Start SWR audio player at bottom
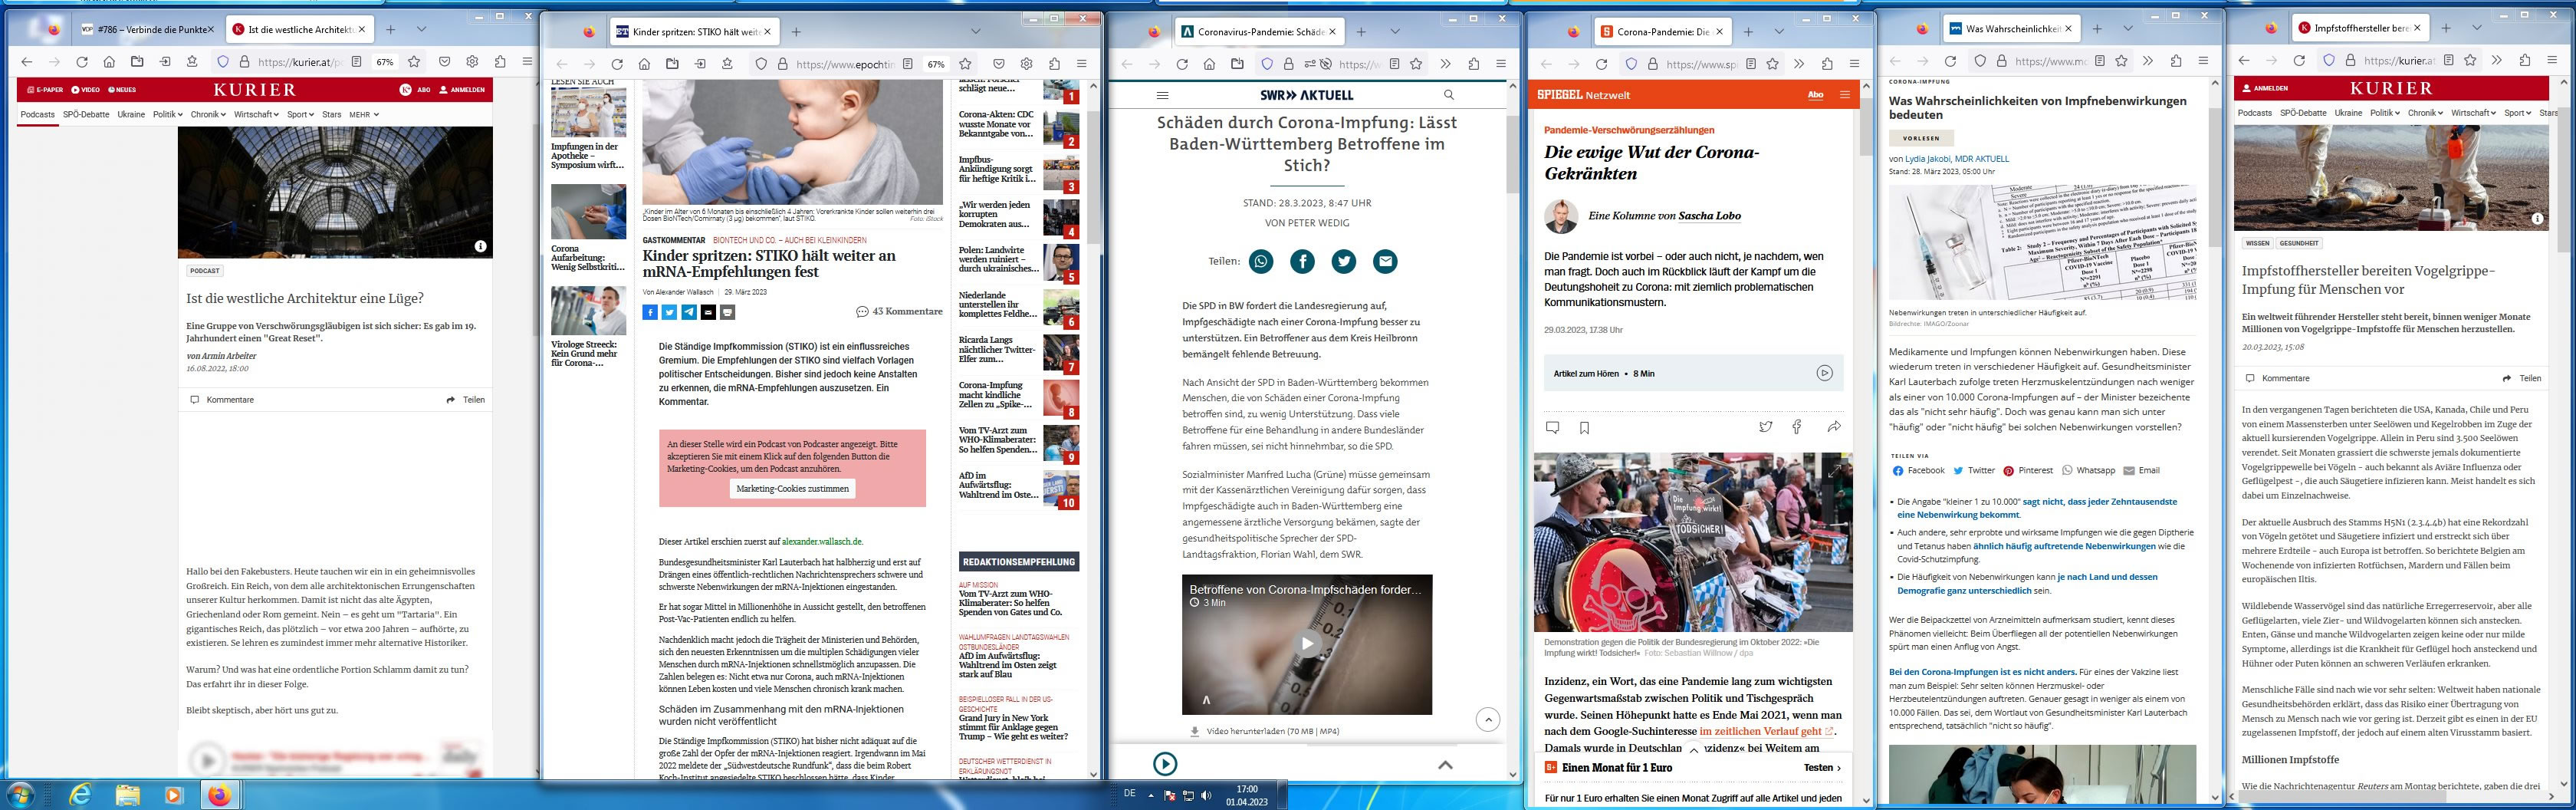This screenshot has height=810, width=2576. point(1165,764)
